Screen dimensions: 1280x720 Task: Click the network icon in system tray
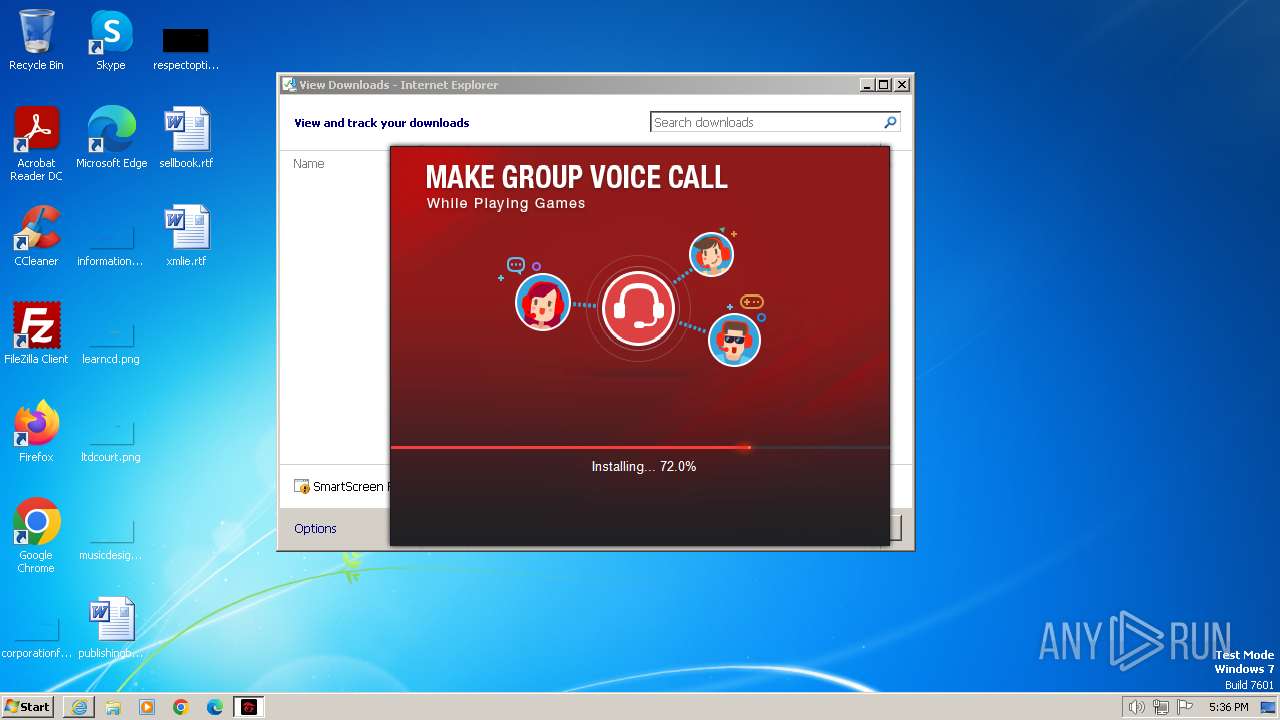pyautogui.click(x=1161, y=707)
